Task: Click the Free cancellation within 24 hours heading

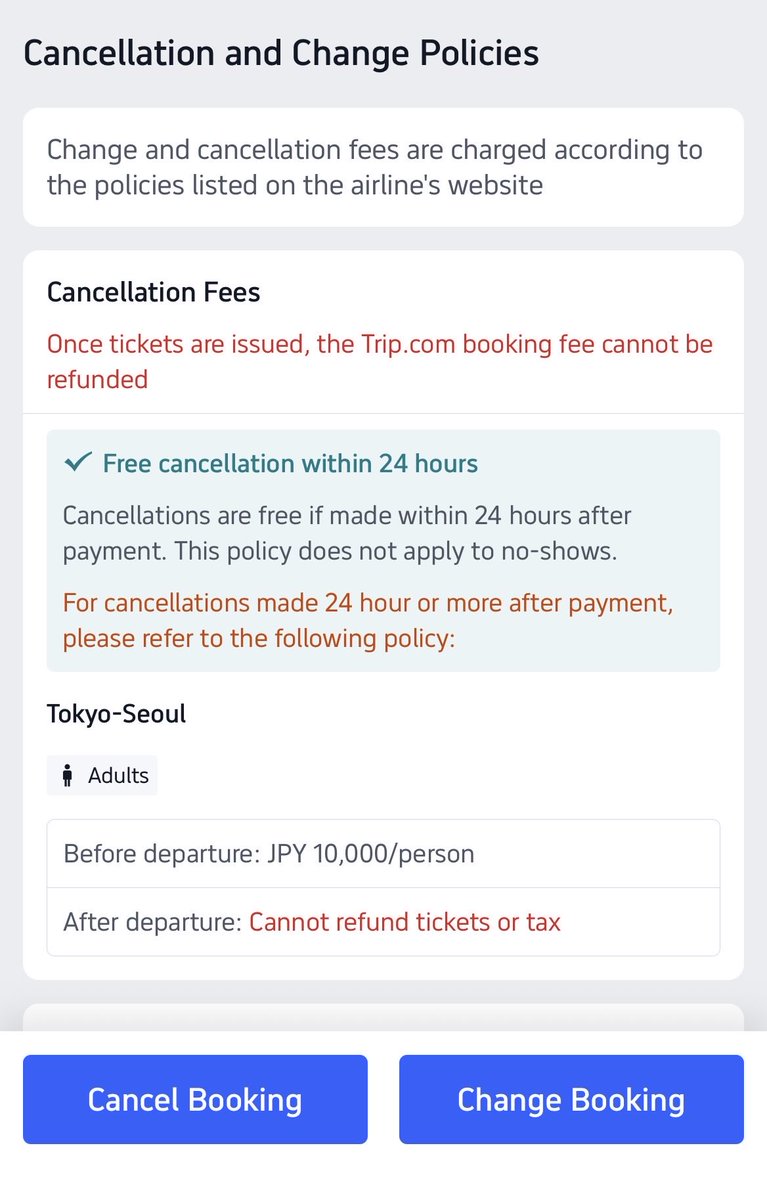Action: (x=290, y=464)
